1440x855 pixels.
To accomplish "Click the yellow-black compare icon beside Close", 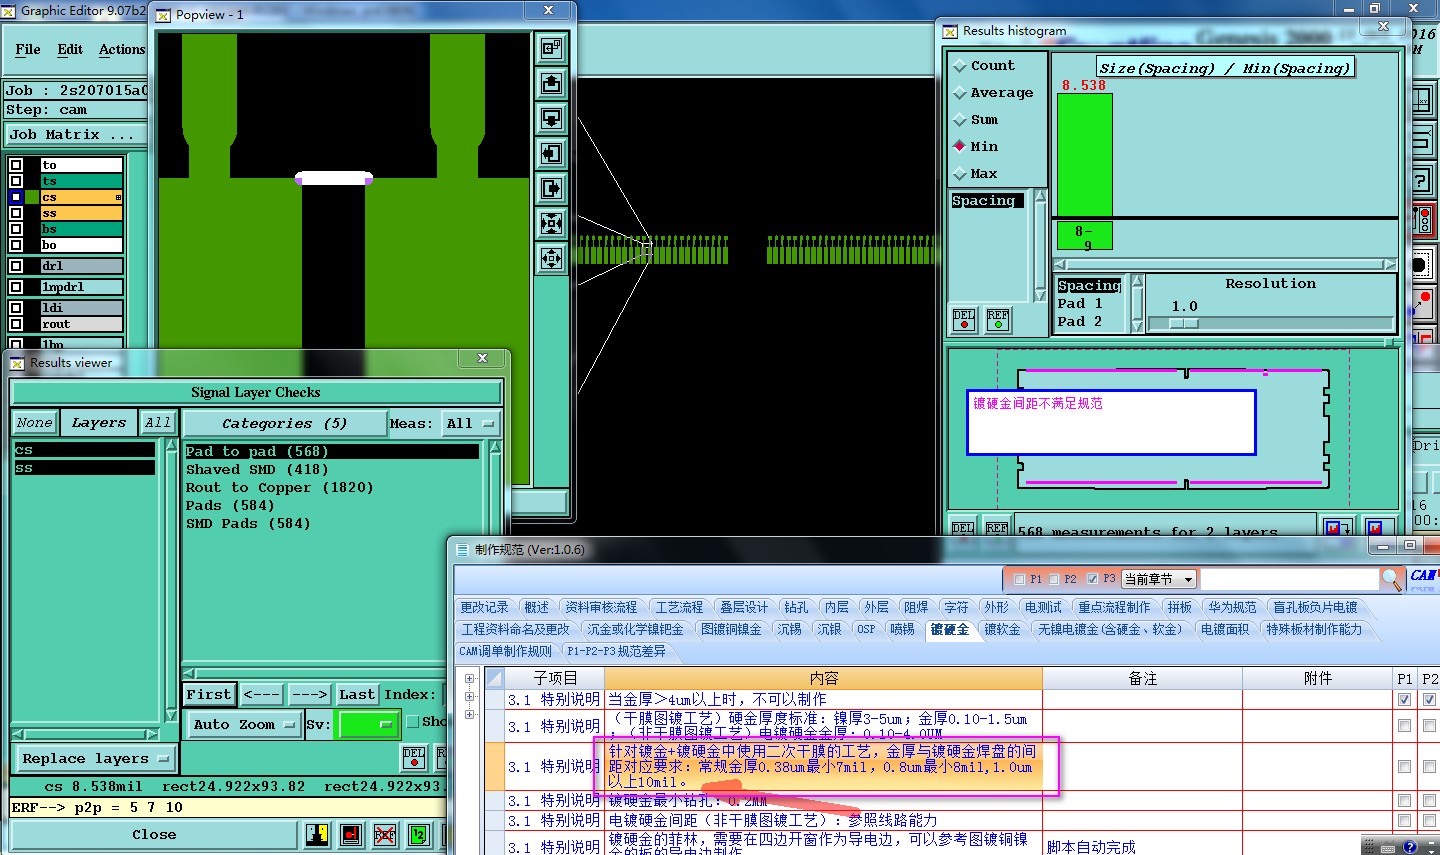I will [318, 834].
